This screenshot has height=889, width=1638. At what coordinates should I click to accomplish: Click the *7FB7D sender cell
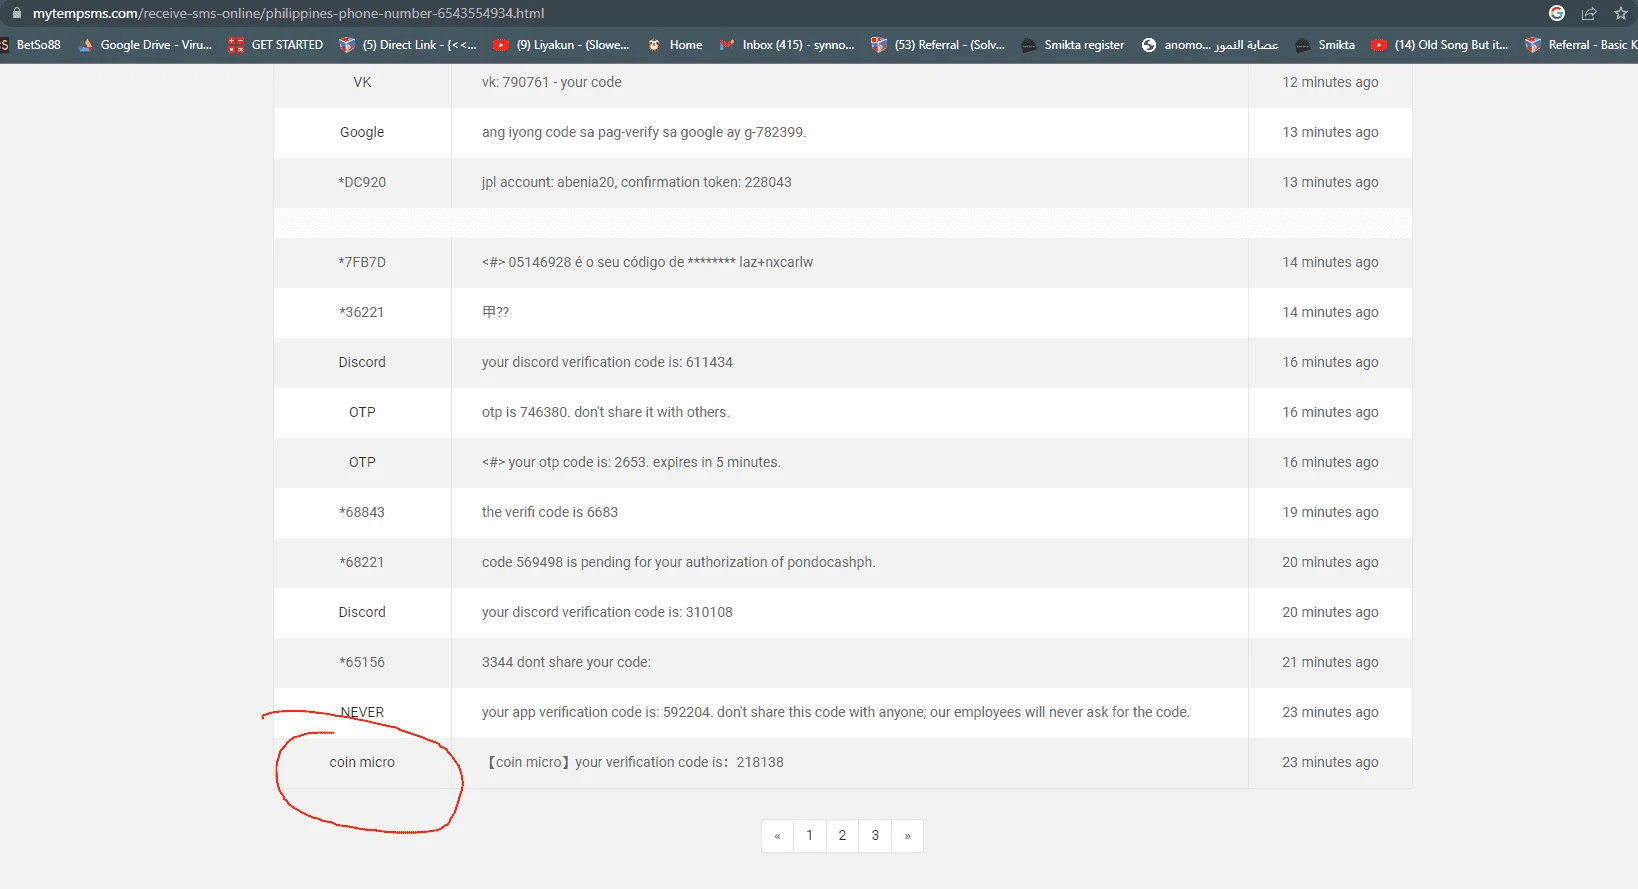tap(362, 262)
